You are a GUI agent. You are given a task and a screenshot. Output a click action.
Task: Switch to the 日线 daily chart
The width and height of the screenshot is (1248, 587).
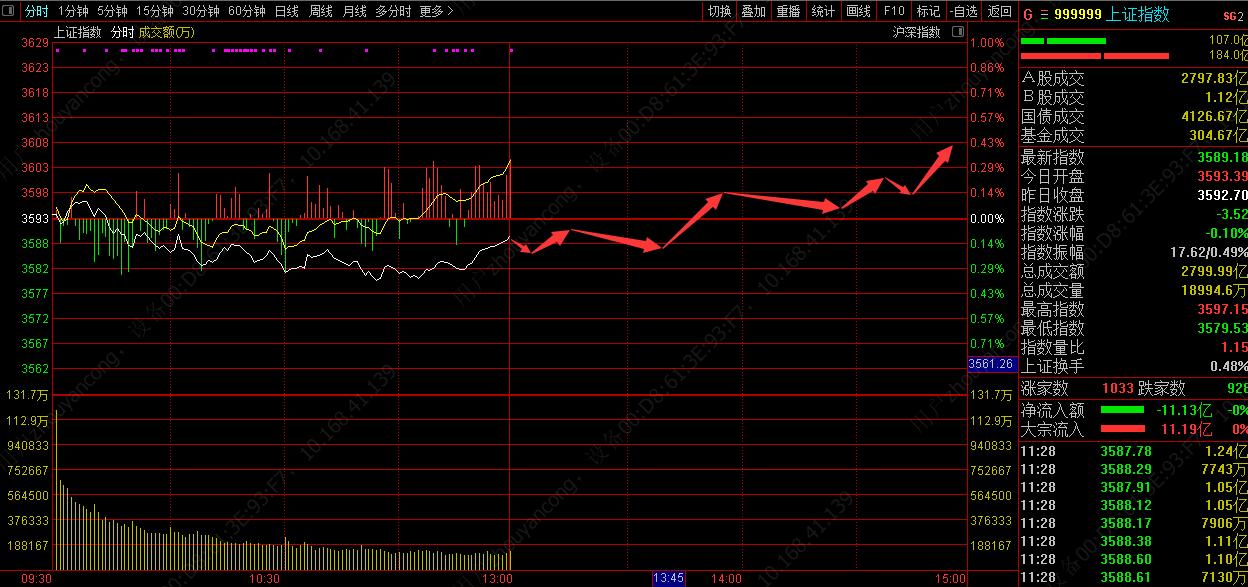(x=286, y=11)
